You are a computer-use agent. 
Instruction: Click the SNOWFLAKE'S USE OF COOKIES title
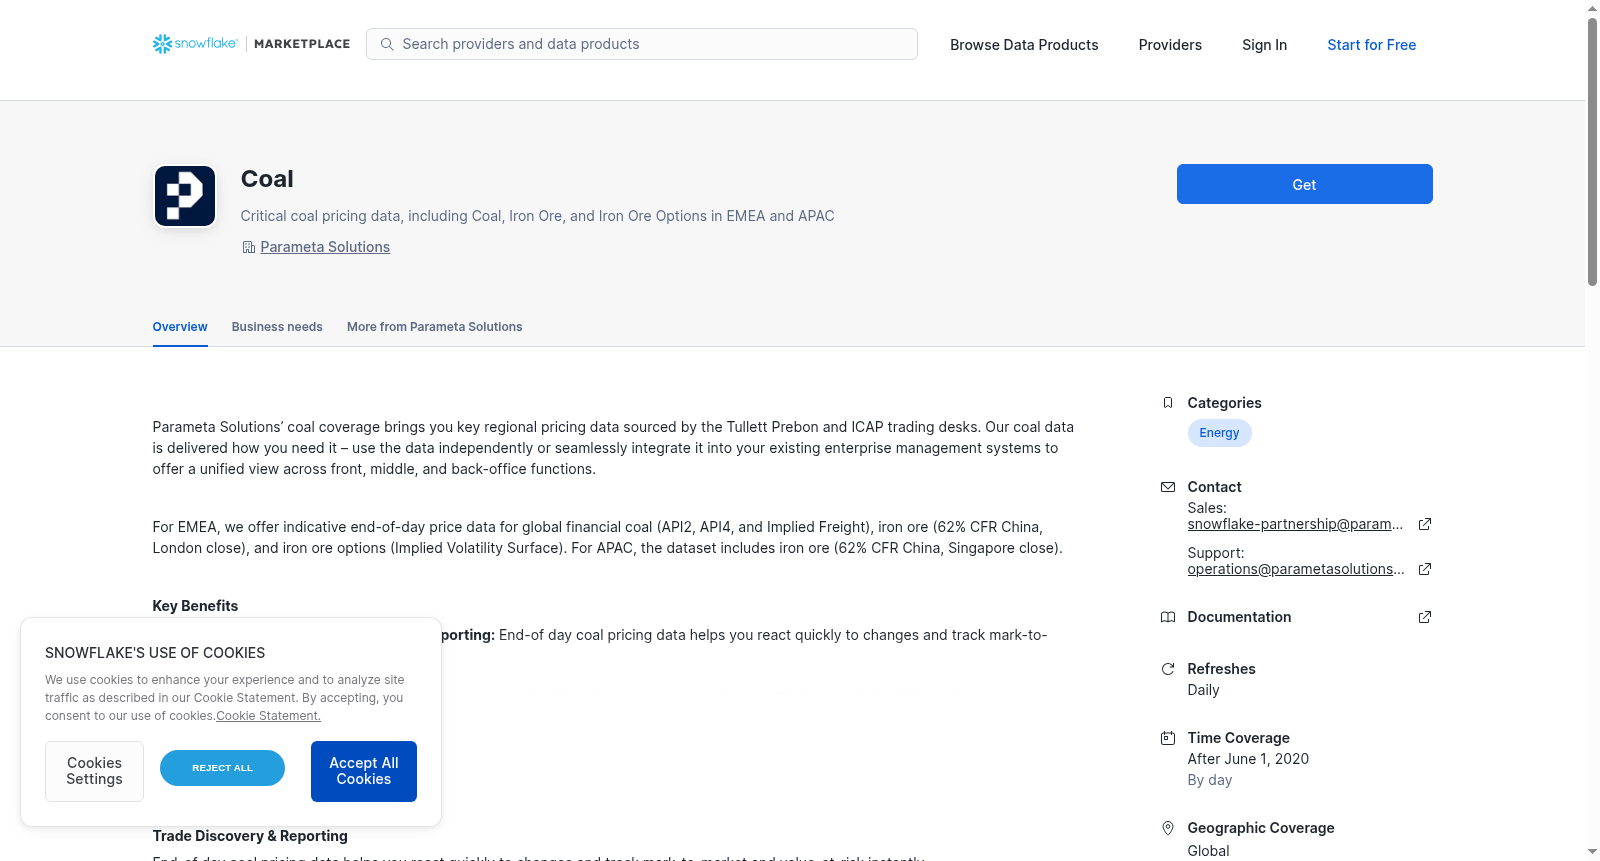155,653
